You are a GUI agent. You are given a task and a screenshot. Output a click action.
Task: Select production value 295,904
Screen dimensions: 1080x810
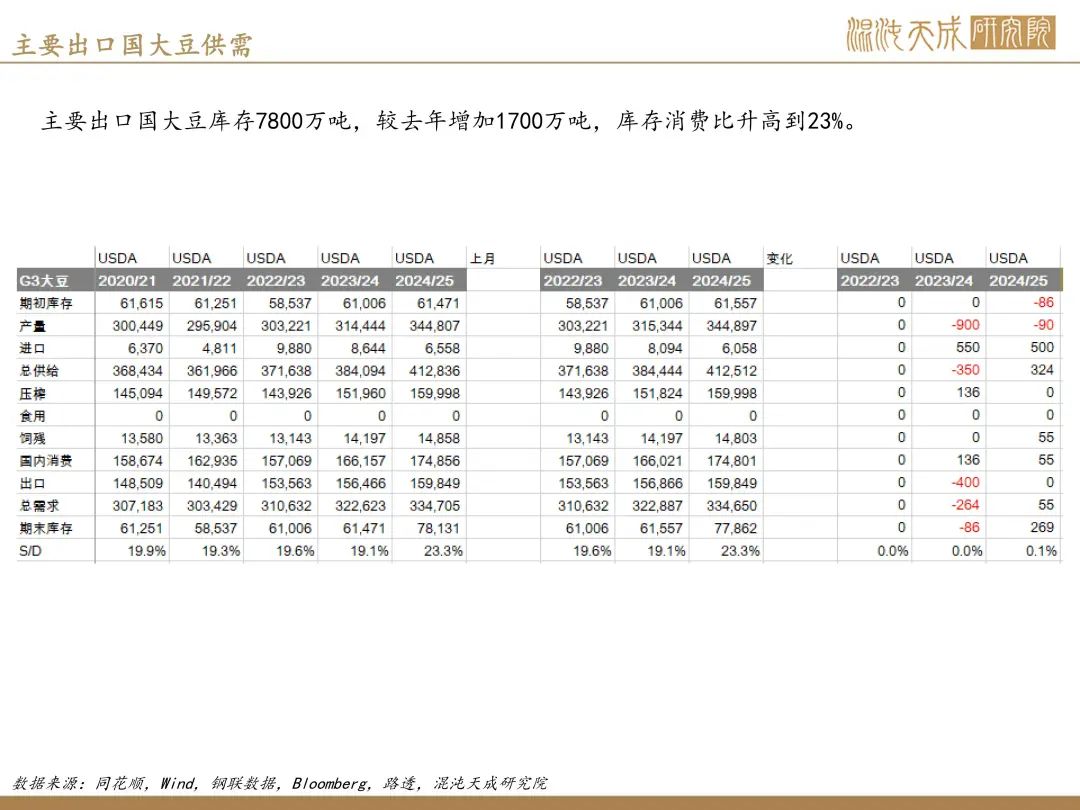coord(211,326)
